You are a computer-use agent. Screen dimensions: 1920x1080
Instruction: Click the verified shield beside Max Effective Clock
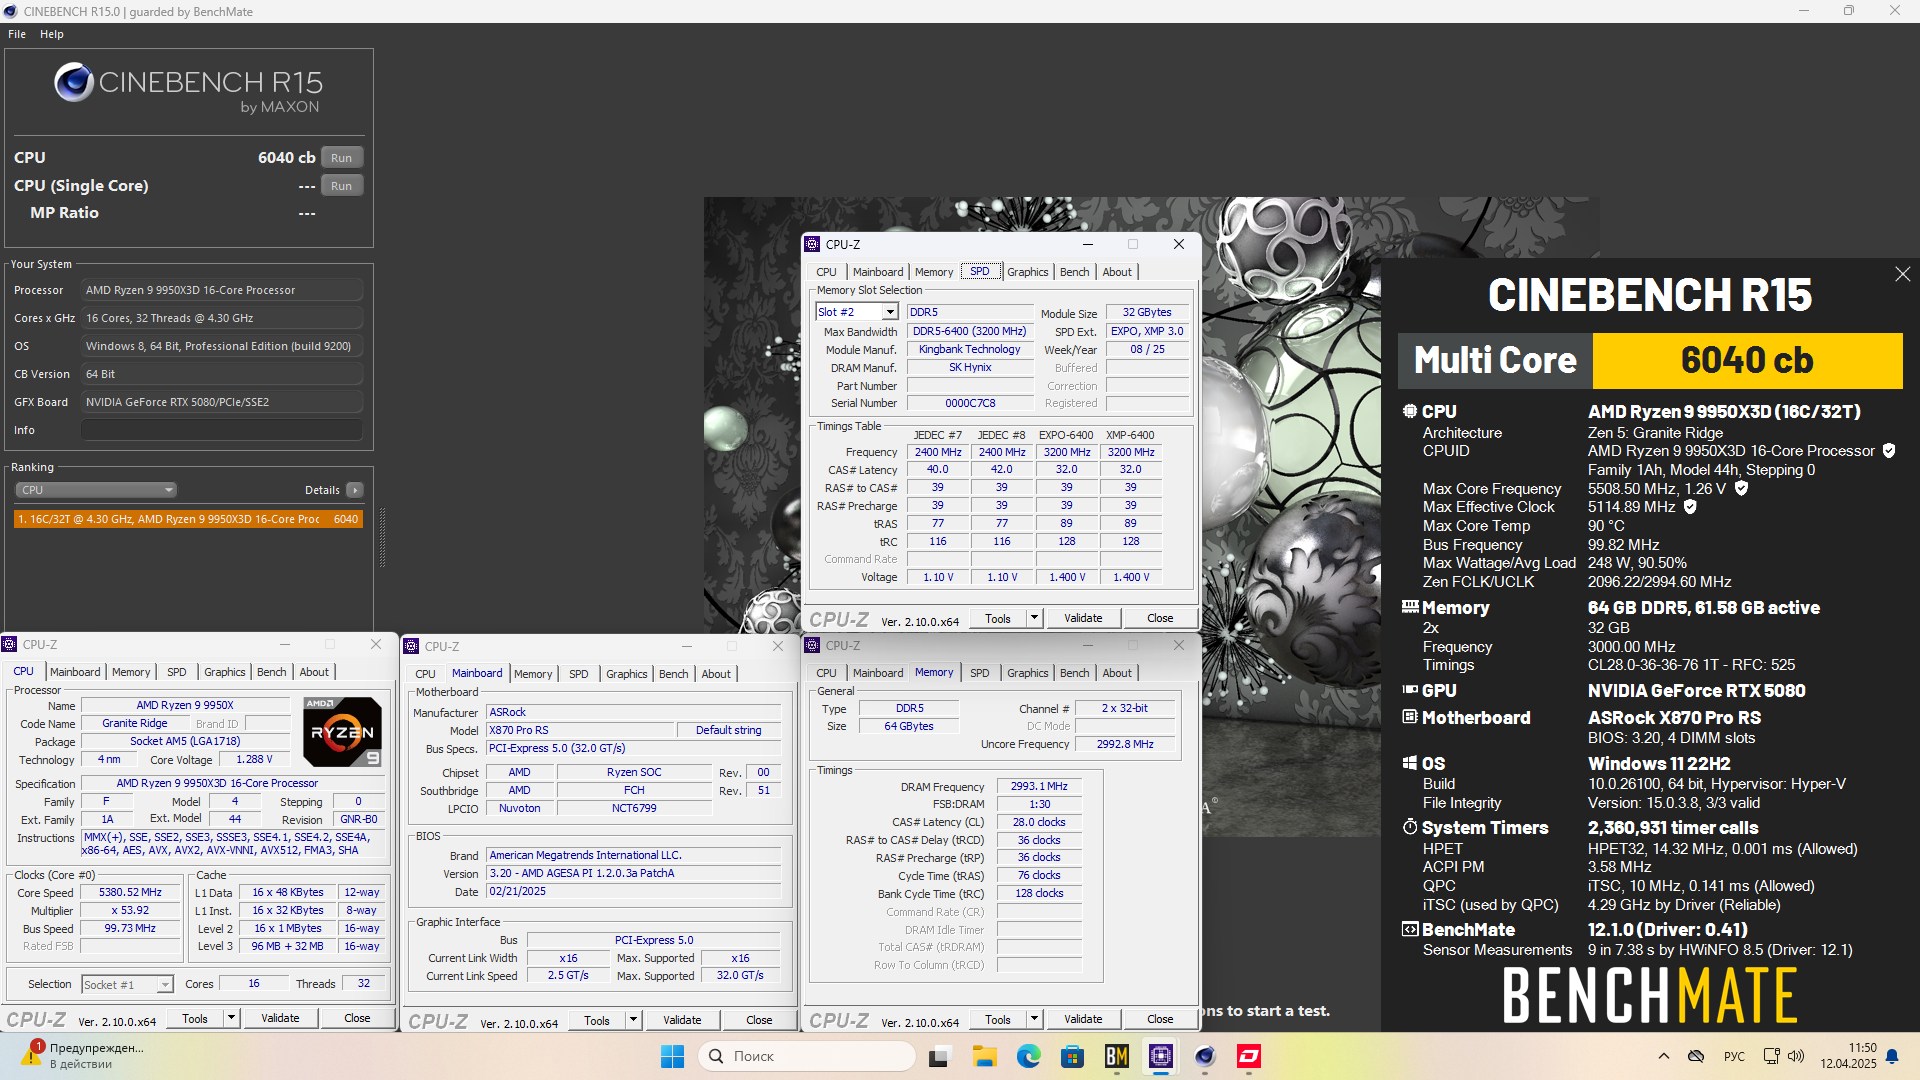1690,507
